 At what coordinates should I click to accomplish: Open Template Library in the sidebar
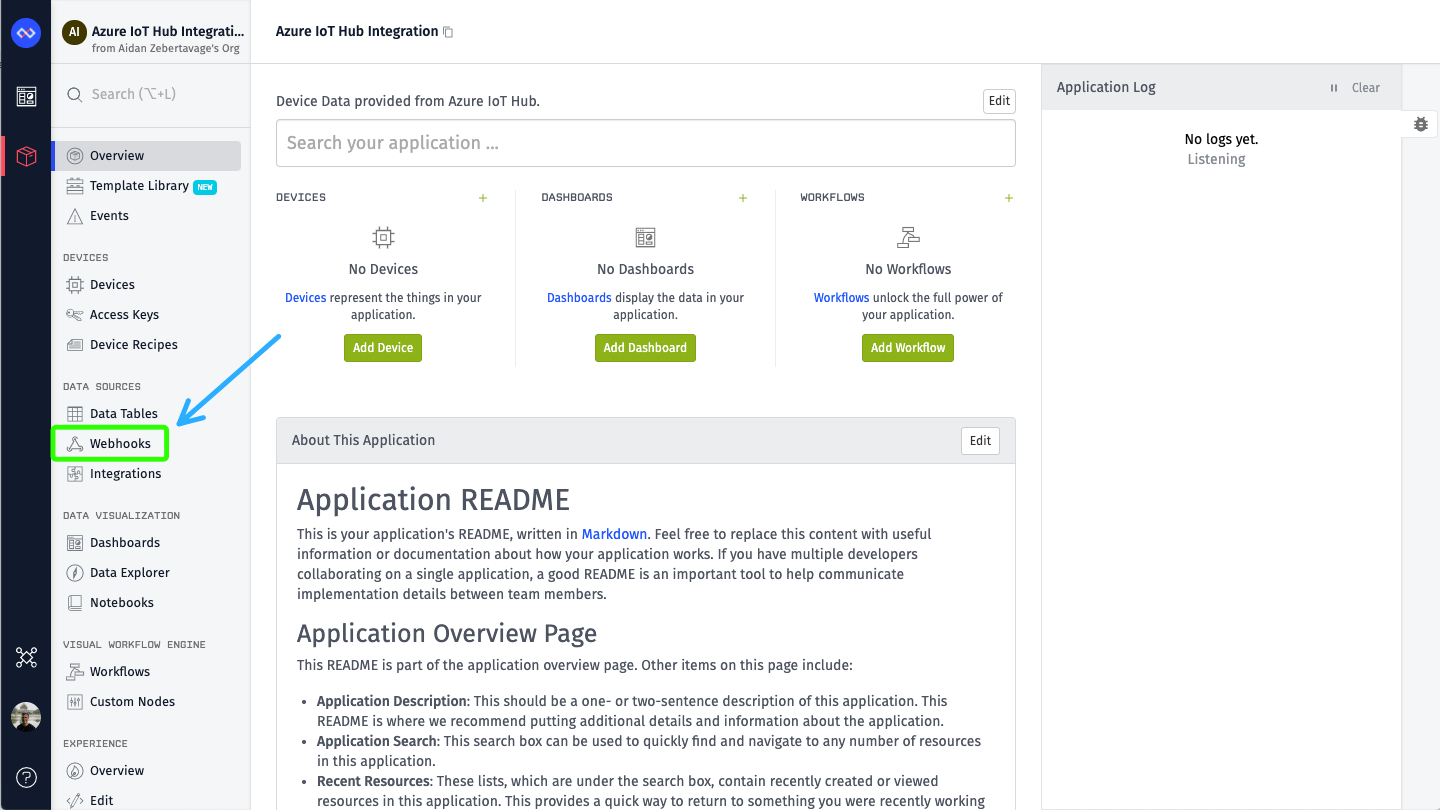[139, 186]
